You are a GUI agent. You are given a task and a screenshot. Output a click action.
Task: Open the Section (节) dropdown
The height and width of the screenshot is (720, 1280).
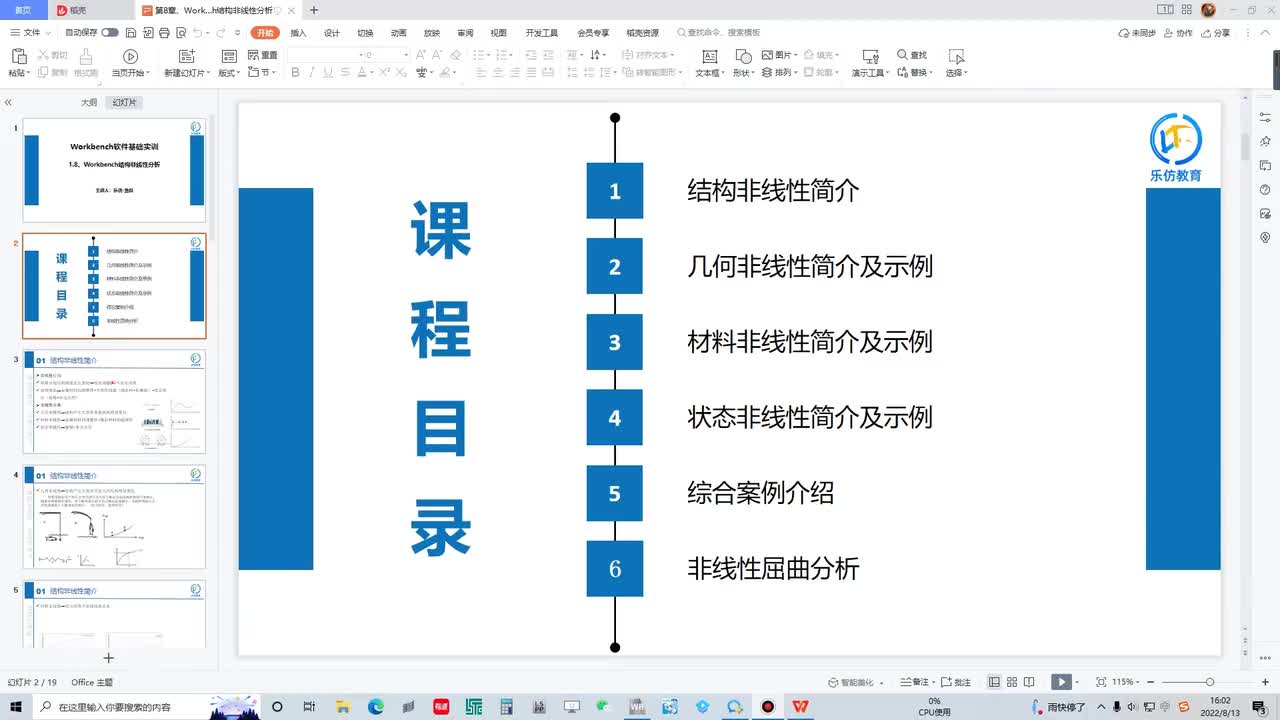pyautogui.click(x=264, y=73)
